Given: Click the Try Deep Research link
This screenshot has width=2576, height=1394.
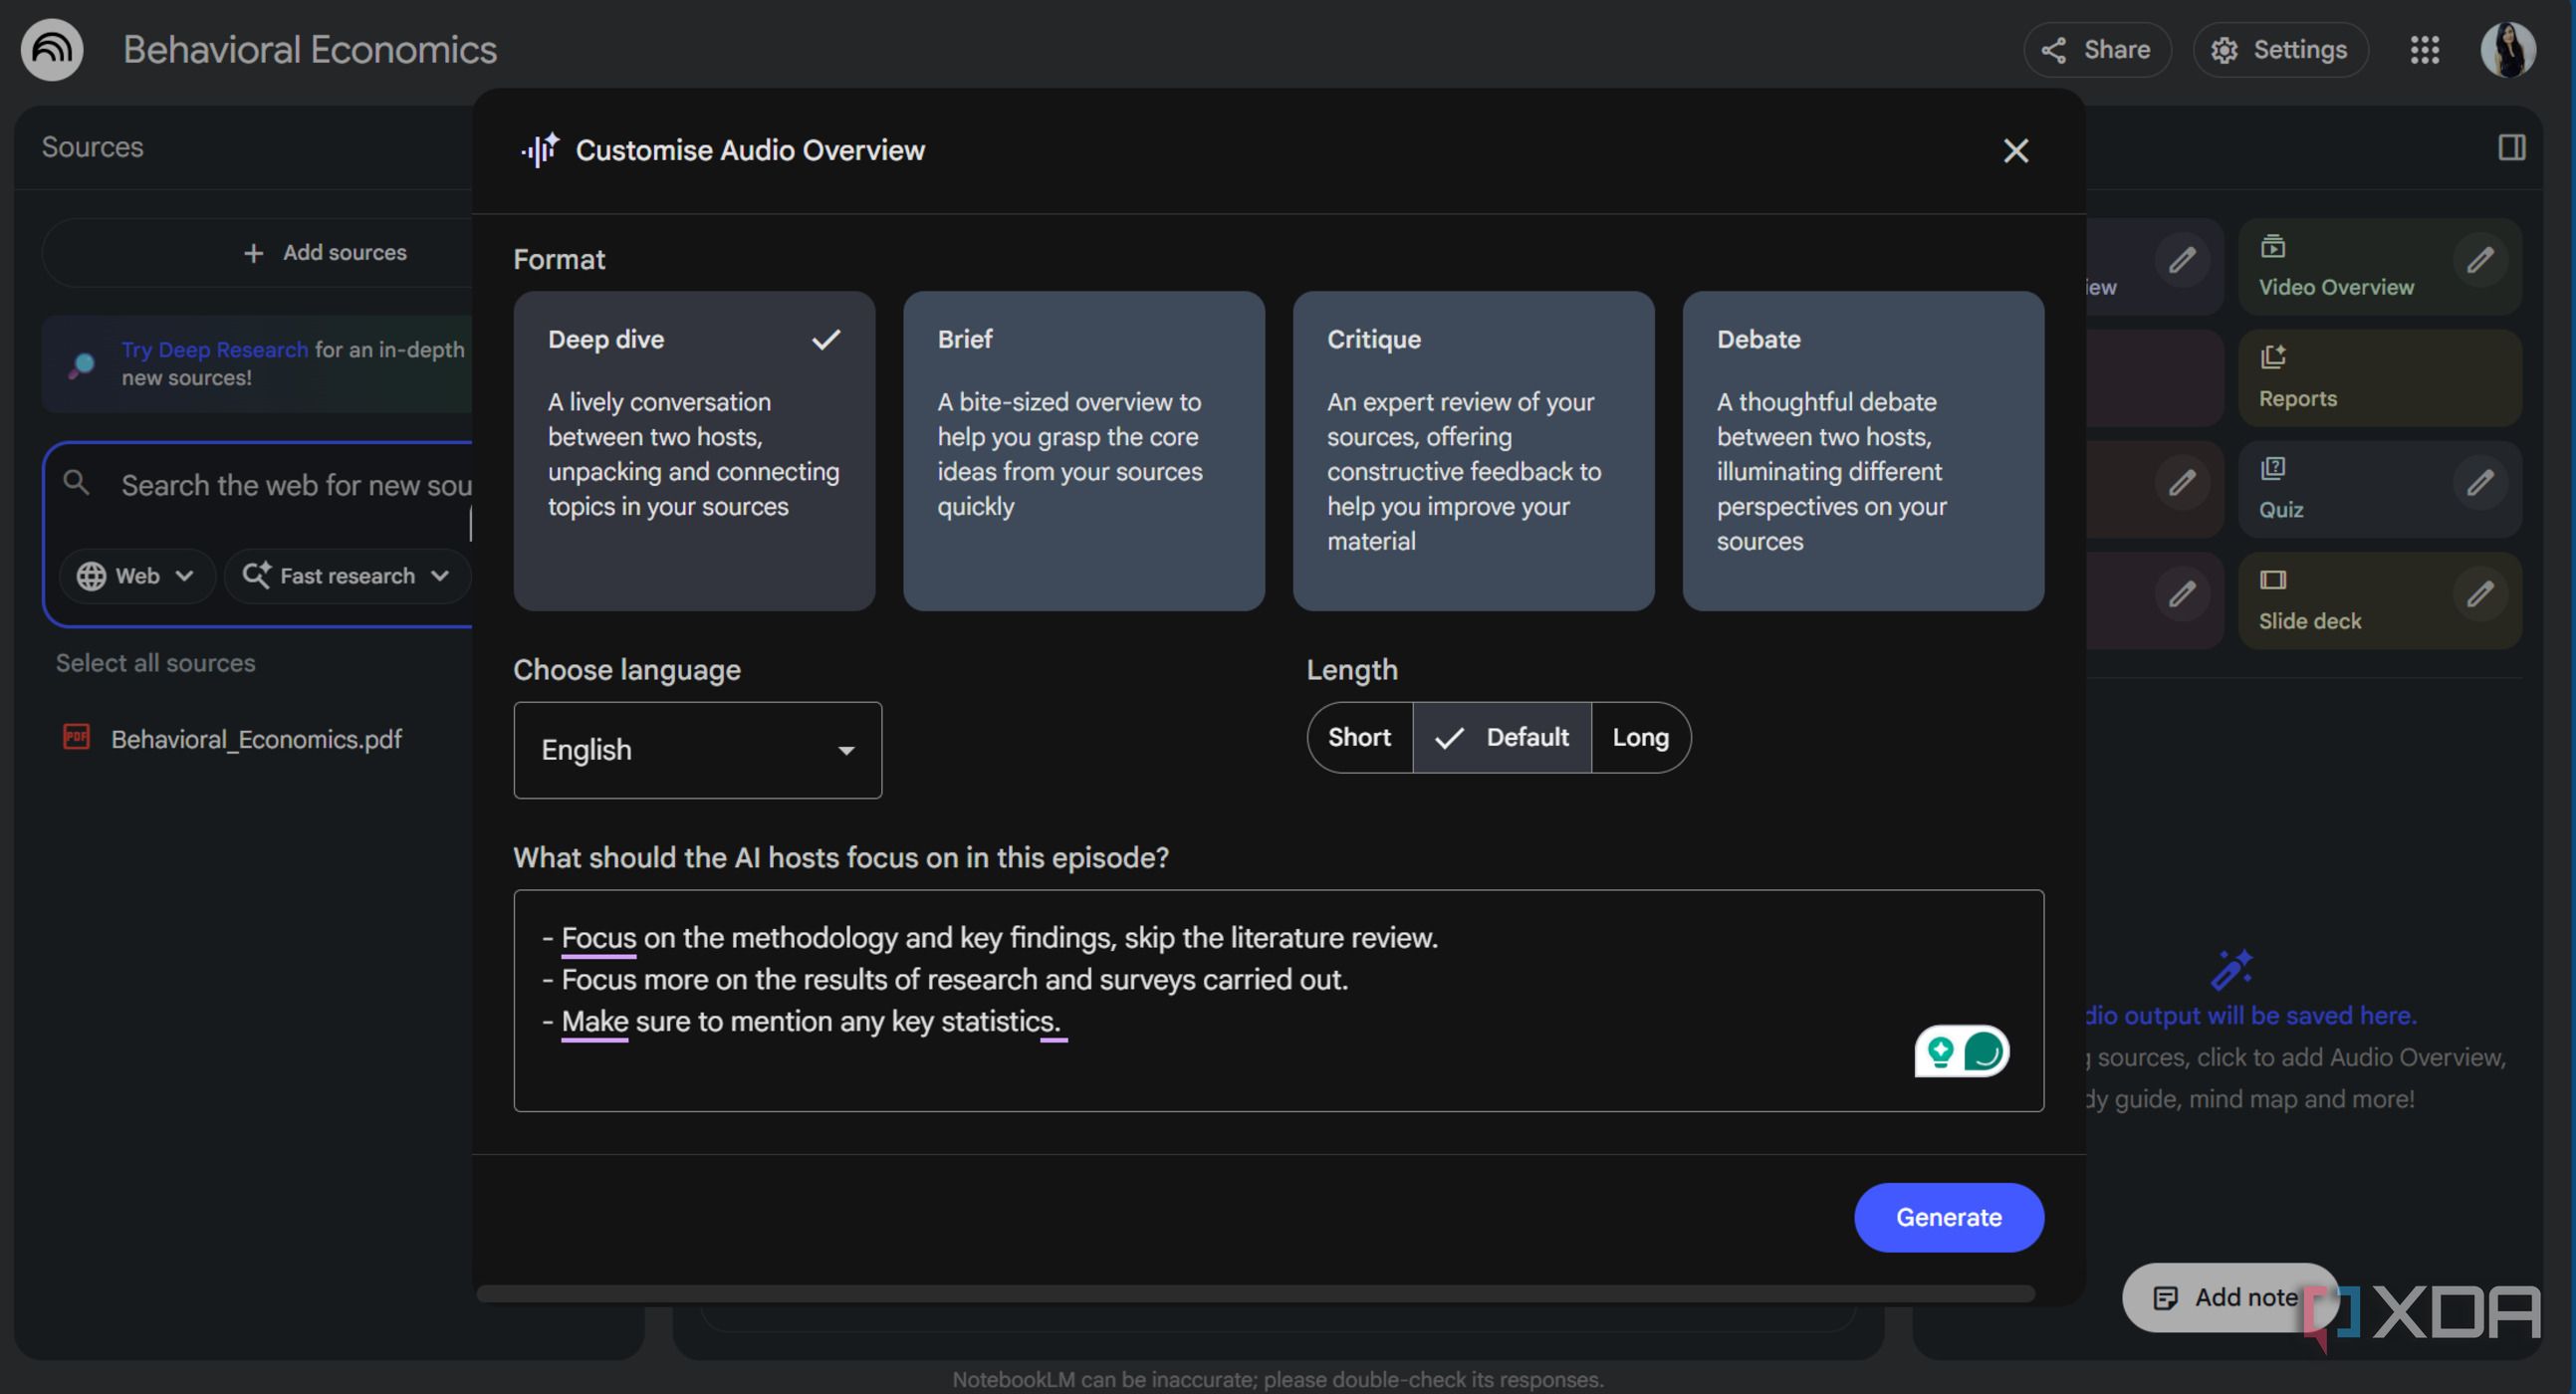Looking at the screenshot, I should click(214, 350).
